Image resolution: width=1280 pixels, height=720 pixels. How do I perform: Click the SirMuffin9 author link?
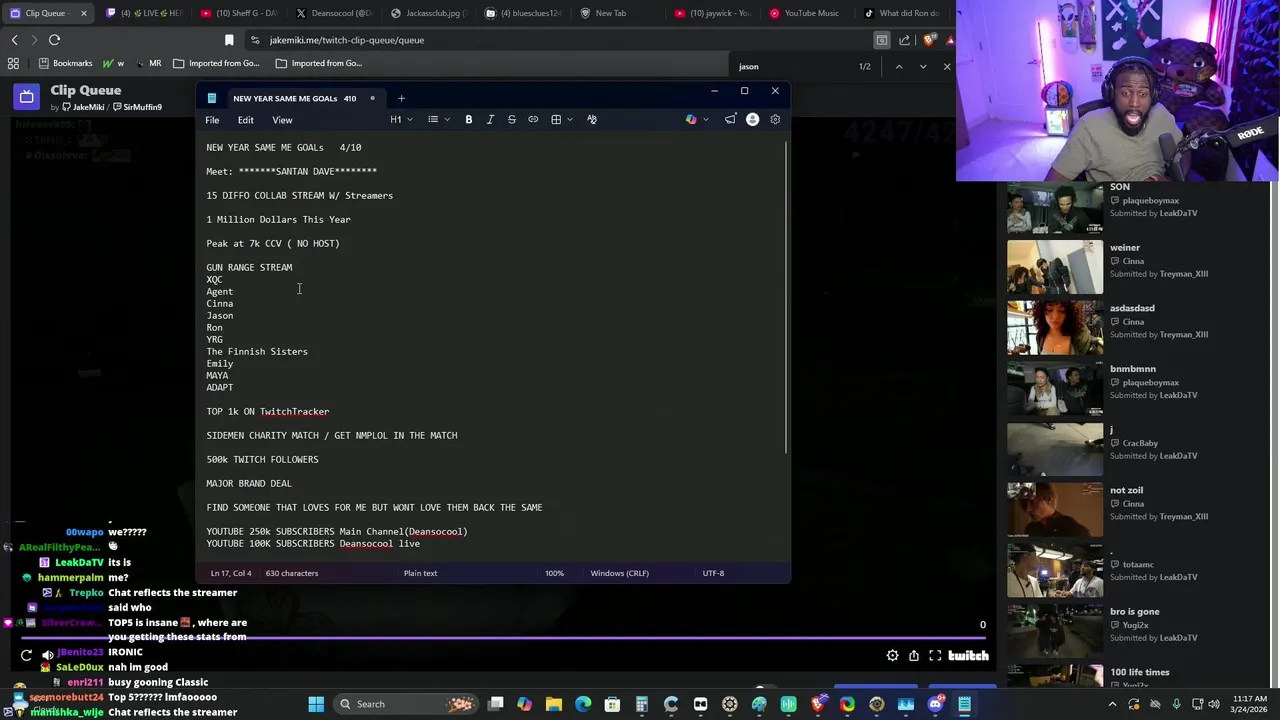point(137,107)
